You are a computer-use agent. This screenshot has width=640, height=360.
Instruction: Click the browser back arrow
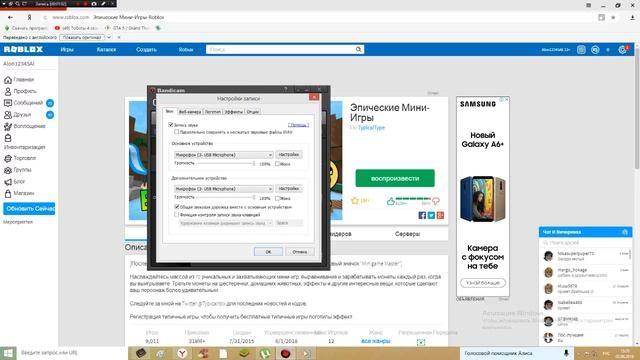(x=10, y=17)
